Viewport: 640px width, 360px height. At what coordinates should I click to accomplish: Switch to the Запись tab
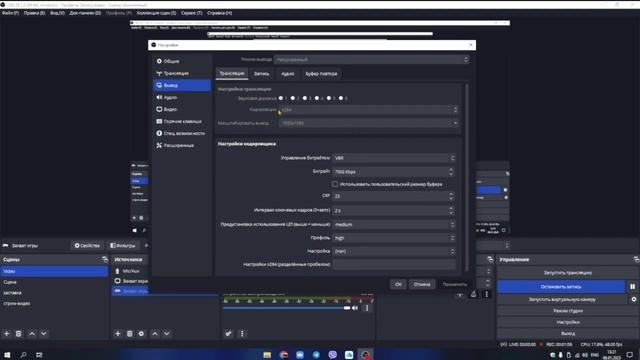click(x=262, y=74)
